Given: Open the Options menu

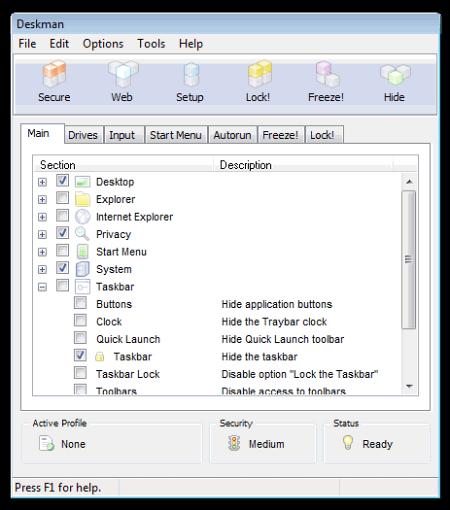Looking at the screenshot, I should [103, 44].
